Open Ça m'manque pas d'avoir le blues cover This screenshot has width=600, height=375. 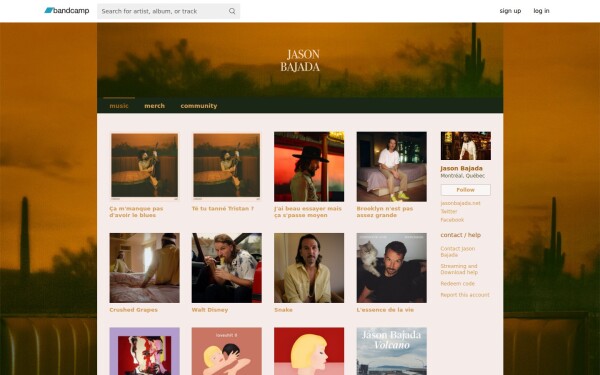coord(144,166)
